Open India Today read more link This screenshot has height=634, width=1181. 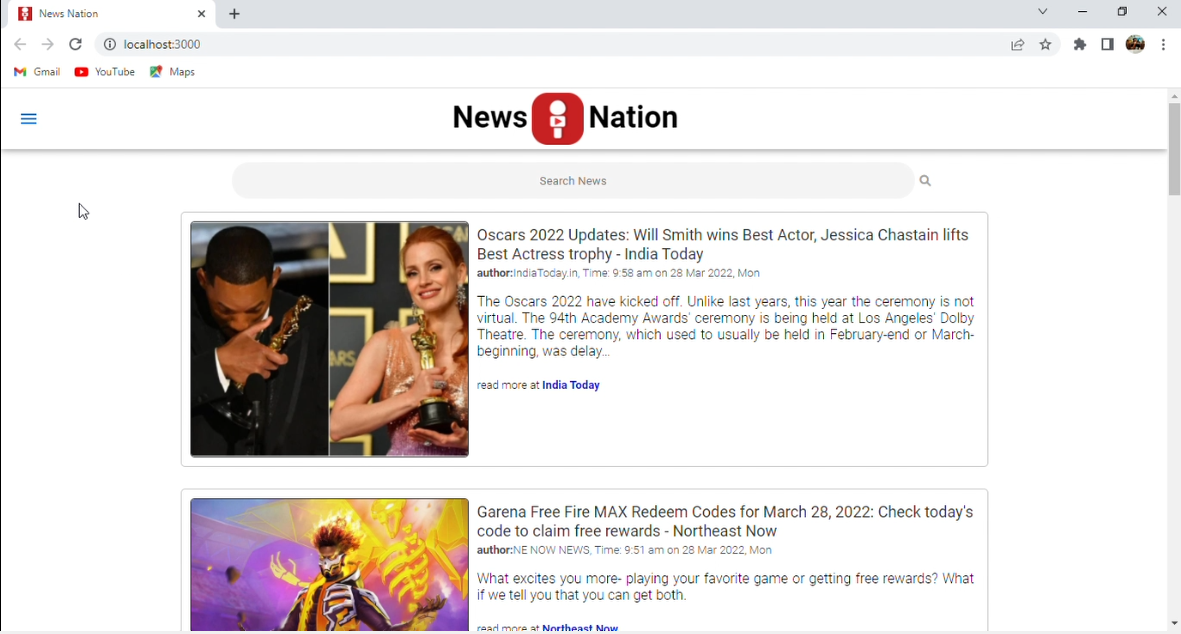[570, 385]
